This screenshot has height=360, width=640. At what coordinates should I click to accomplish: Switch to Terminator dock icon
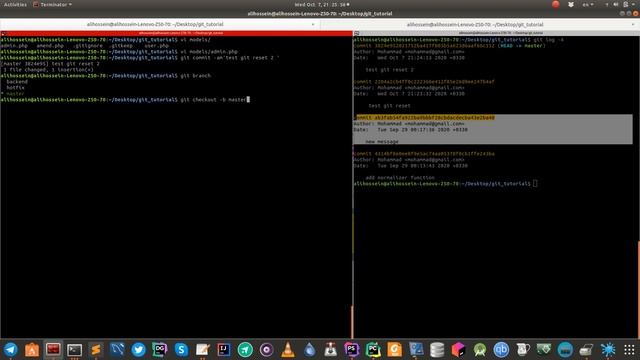pos(53,350)
